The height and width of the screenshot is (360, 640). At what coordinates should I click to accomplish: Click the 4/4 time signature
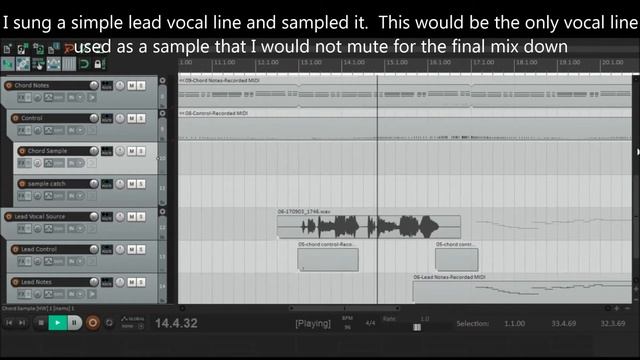(x=370, y=323)
